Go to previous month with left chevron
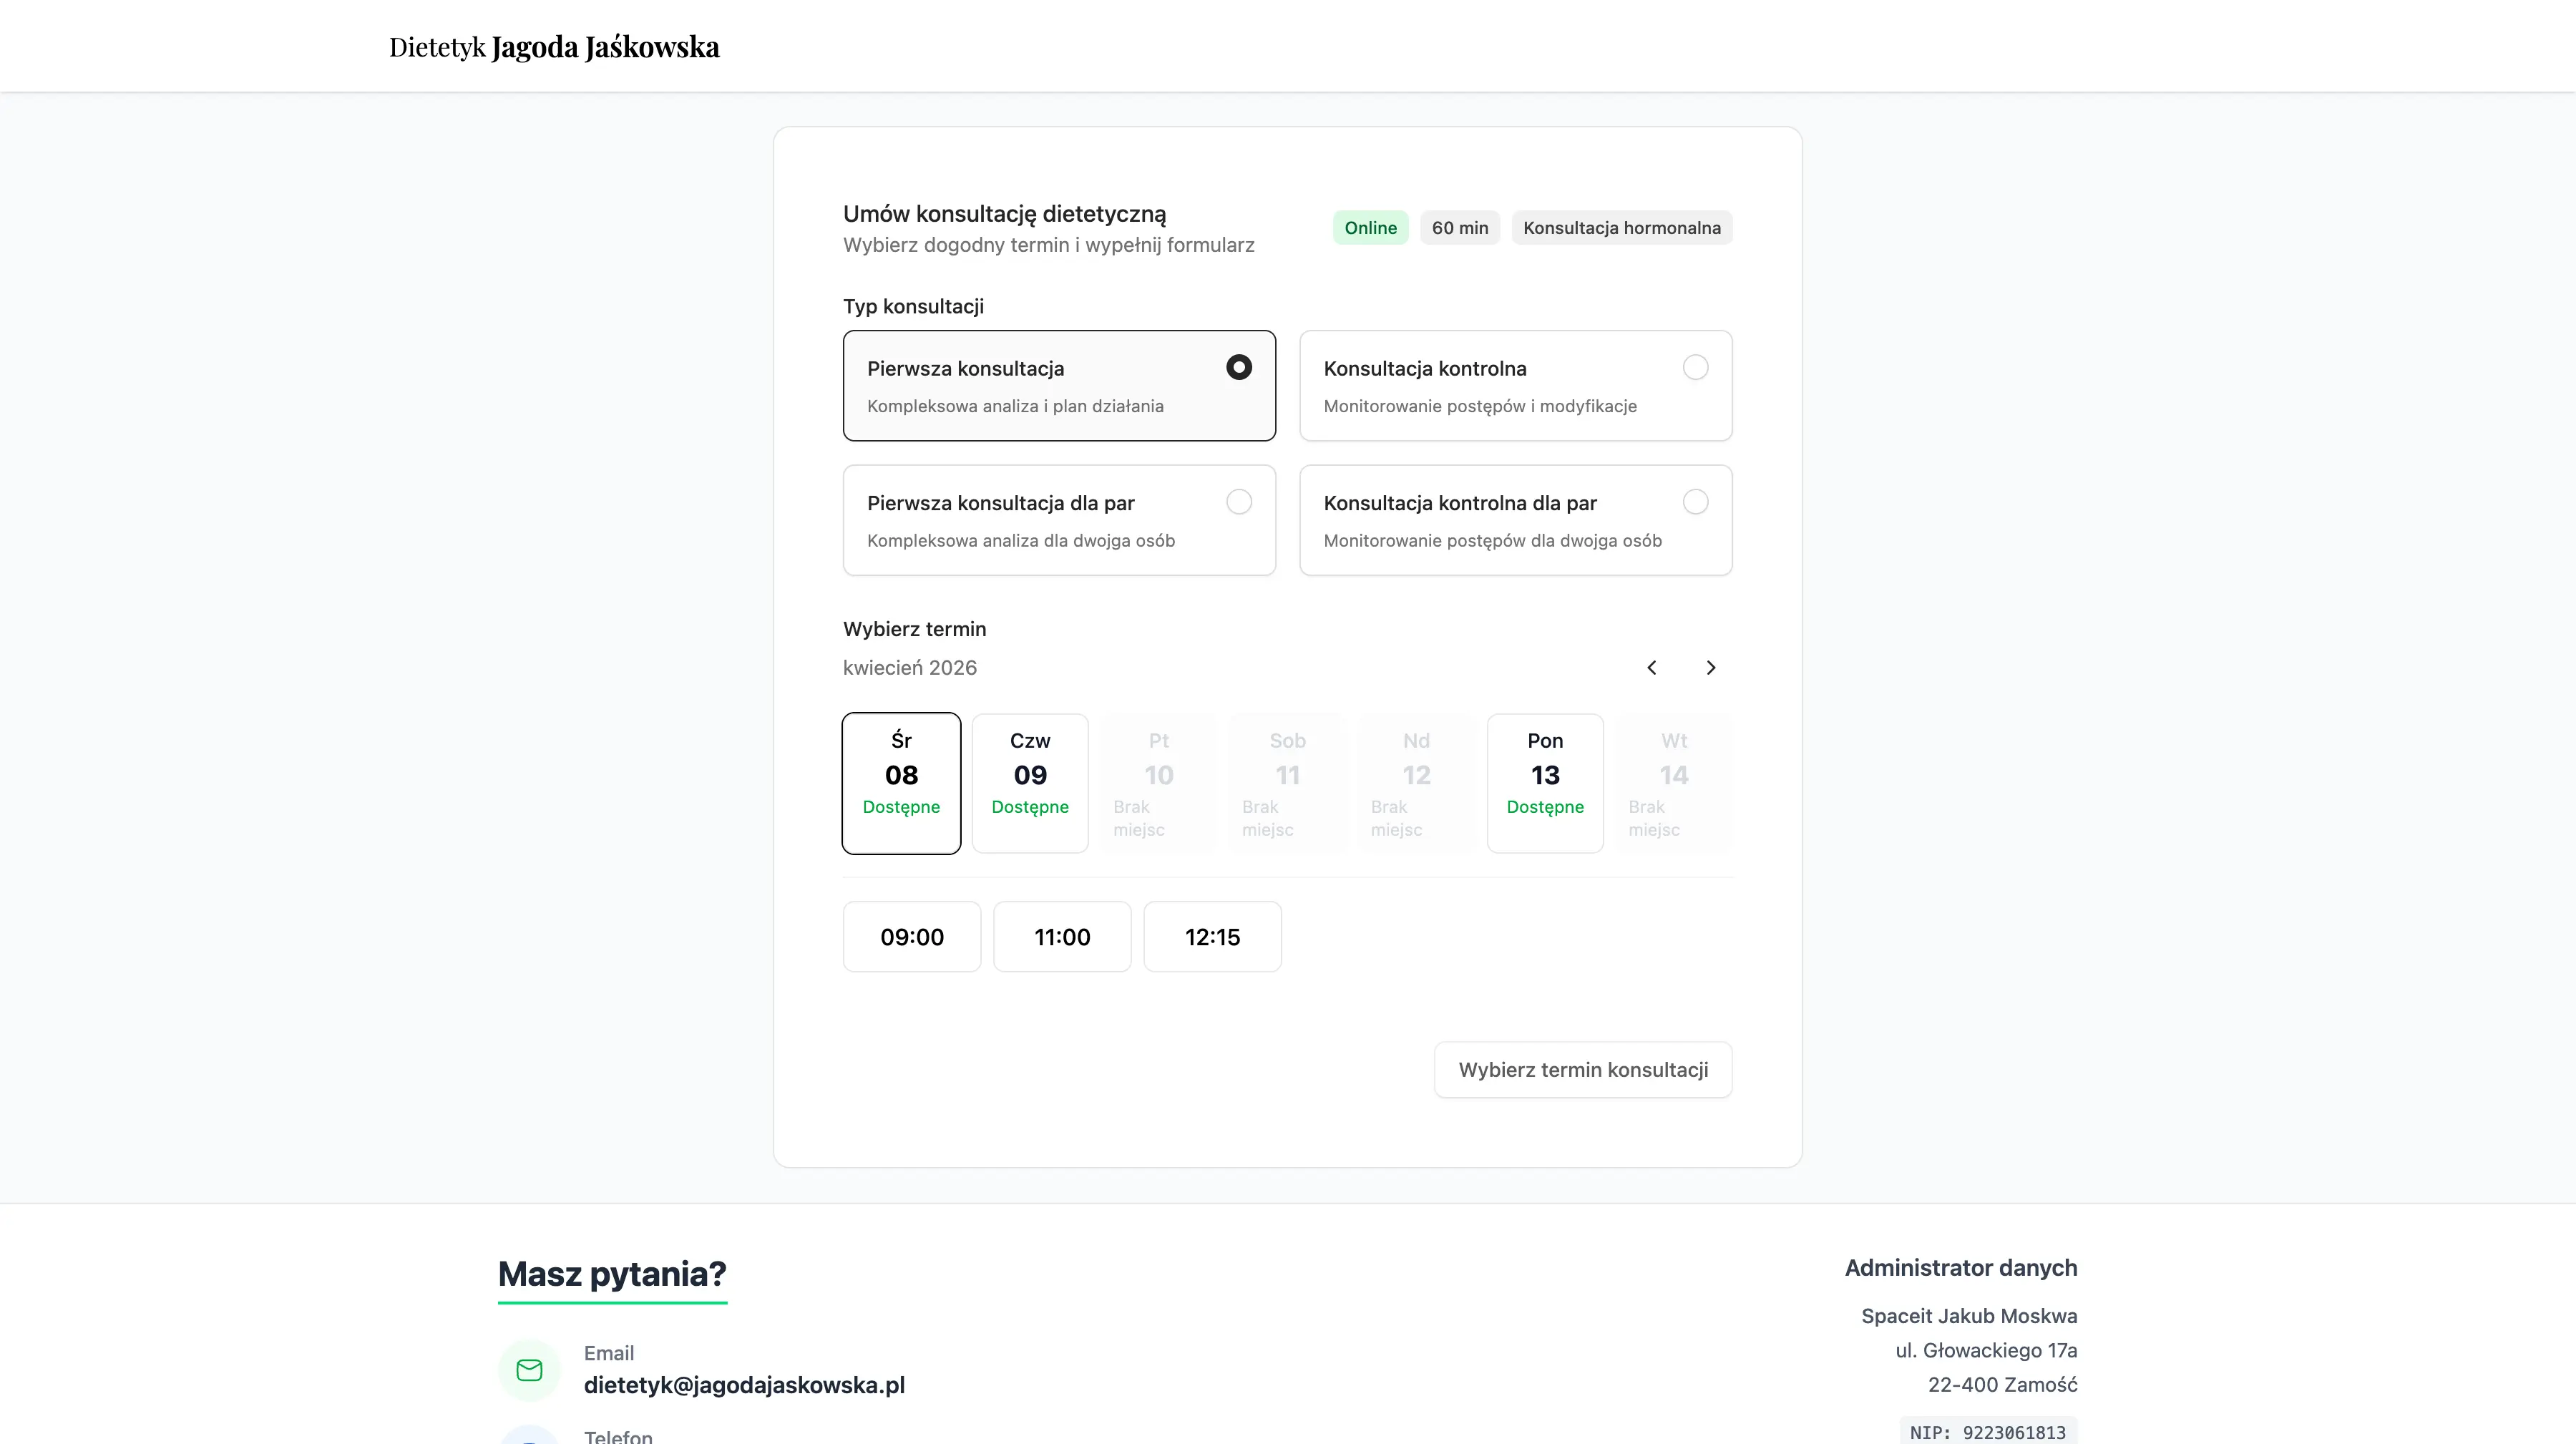Screen dimensions: 2576x1444 coord(1652,667)
